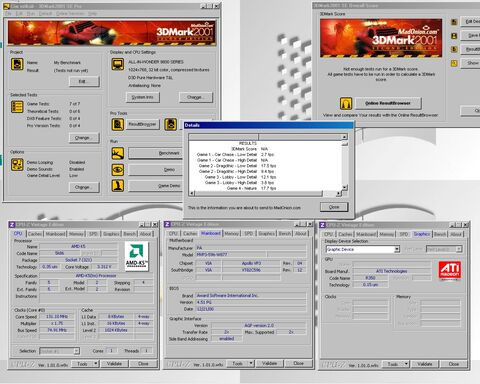Click the Benchmark run icon

118,153
